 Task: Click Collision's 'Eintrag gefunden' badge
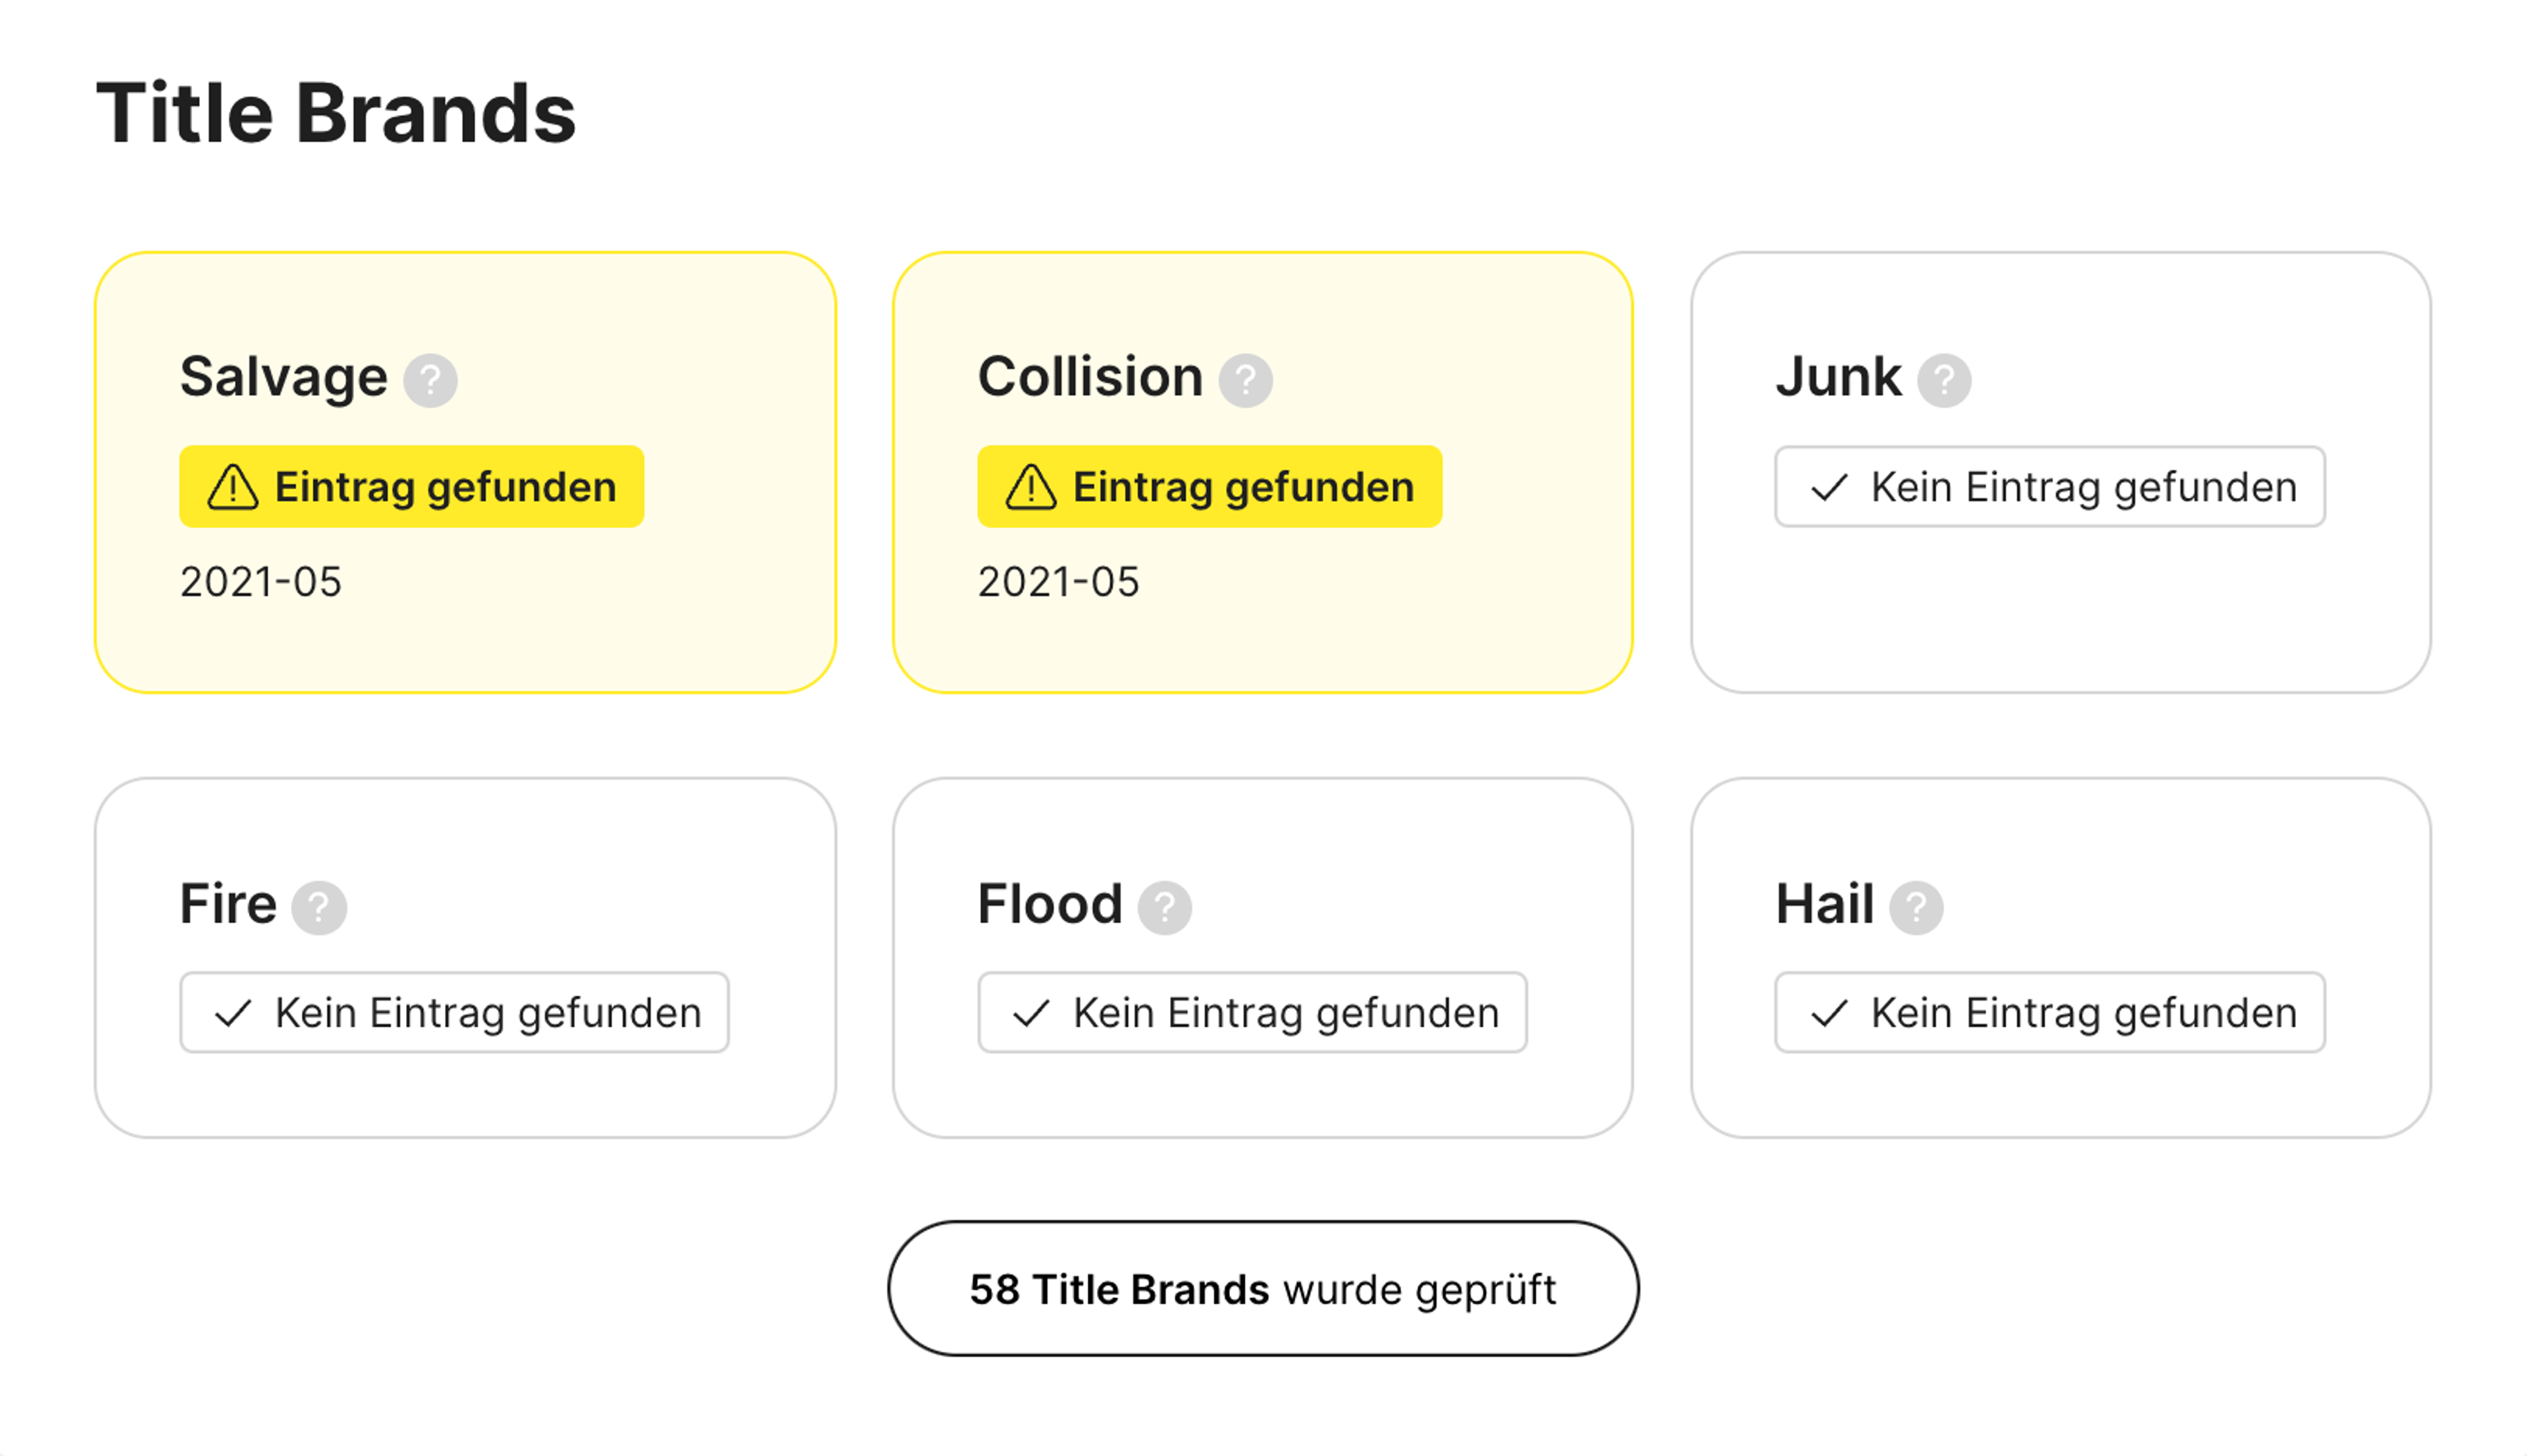click(1209, 487)
